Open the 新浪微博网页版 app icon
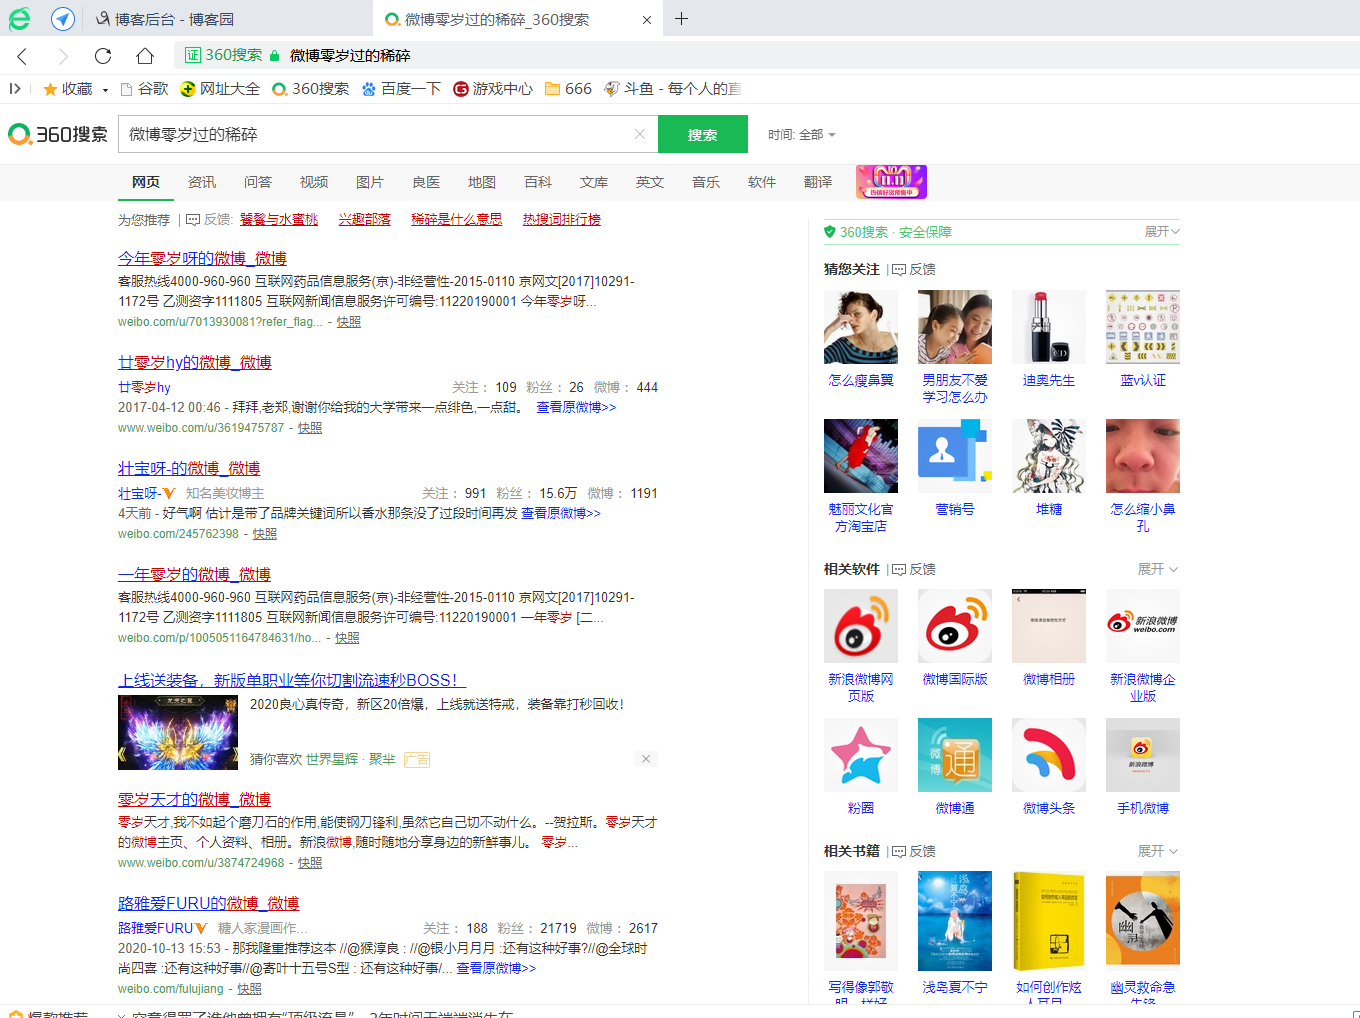This screenshot has height=1018, width=1360. 861,626
